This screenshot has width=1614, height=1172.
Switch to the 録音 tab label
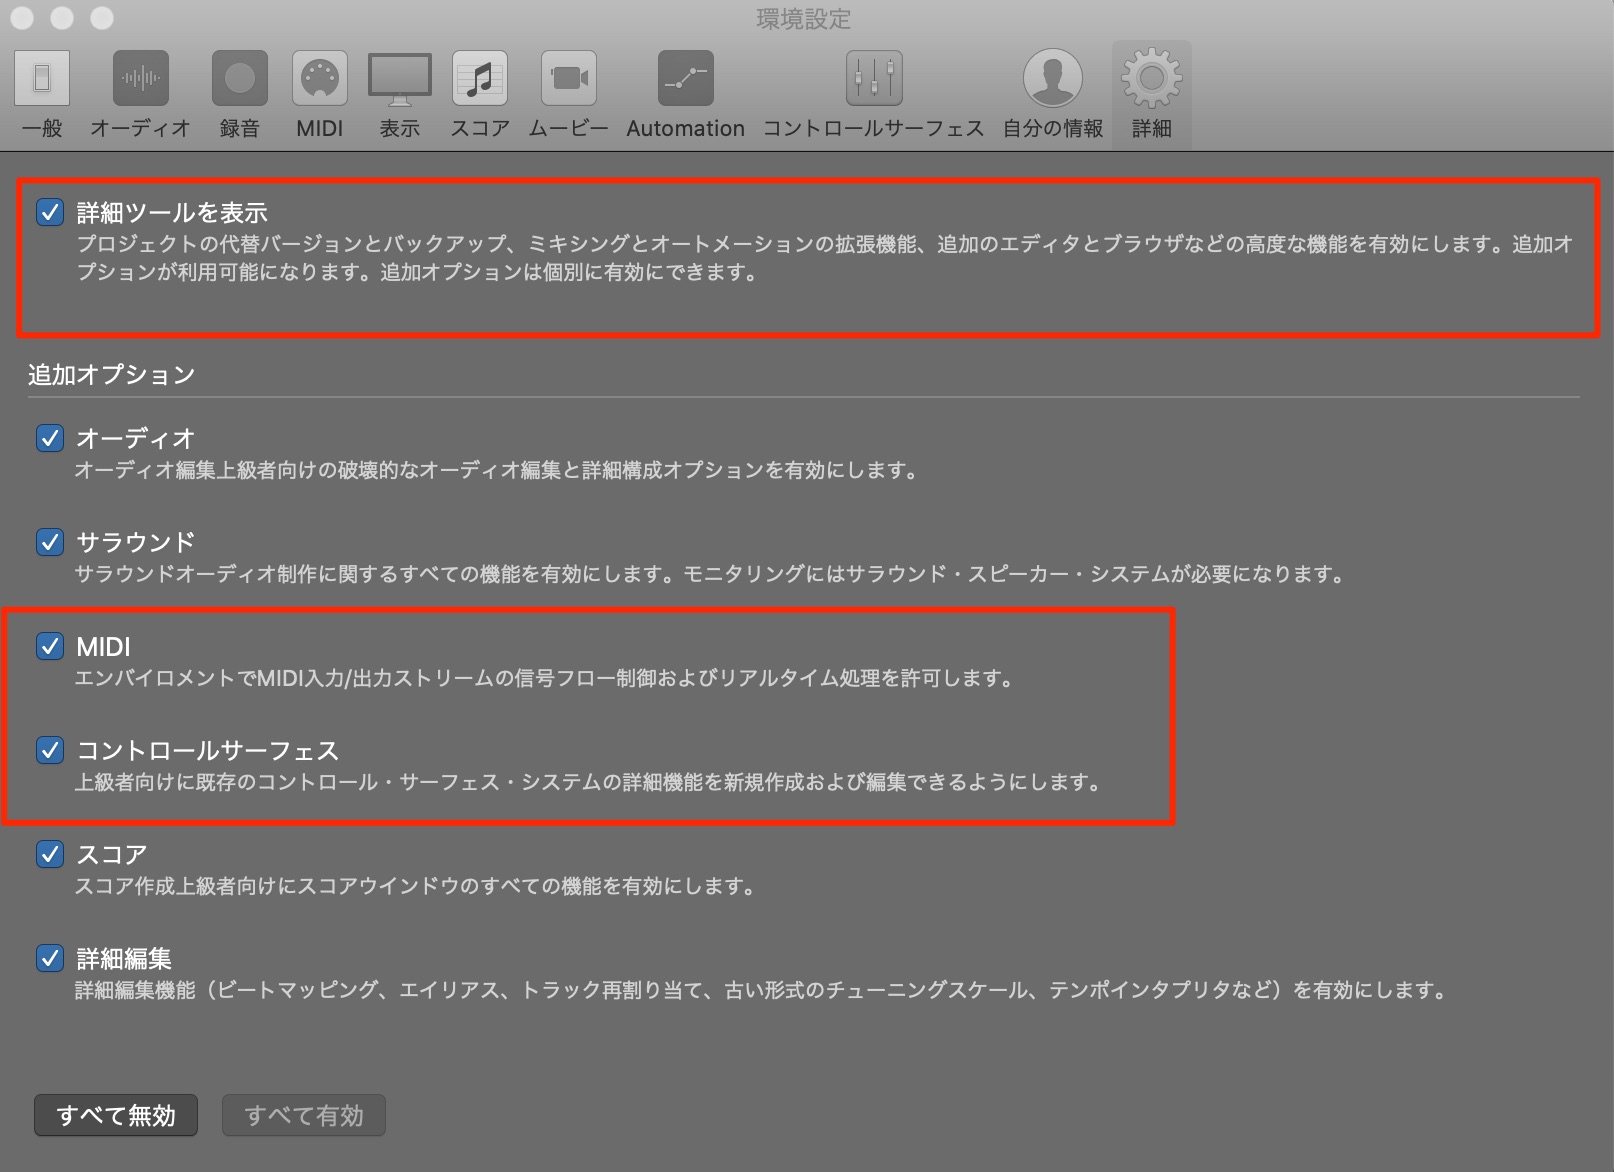tap(239, 129)
